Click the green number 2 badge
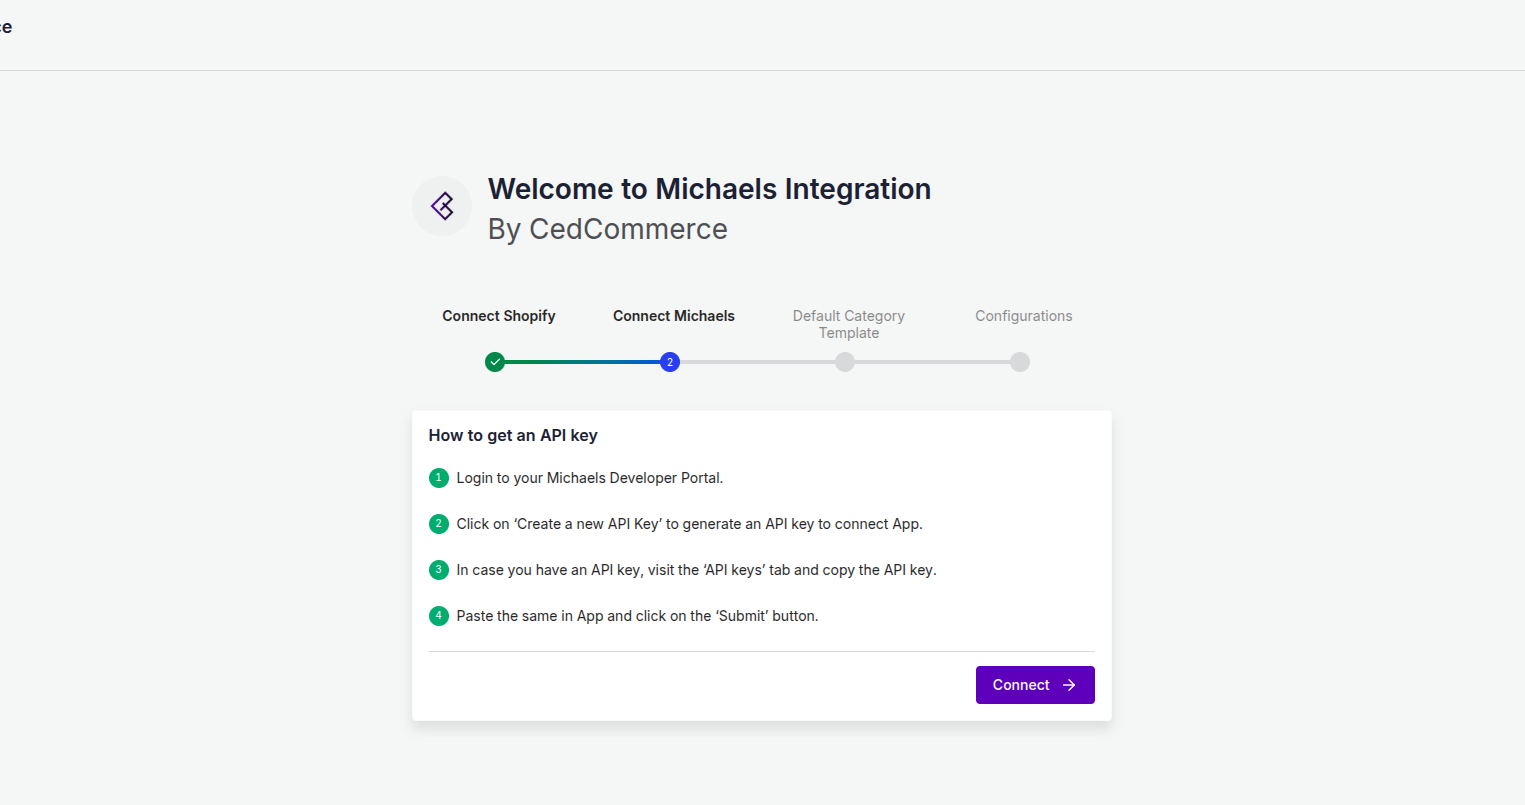 [438, 524]
